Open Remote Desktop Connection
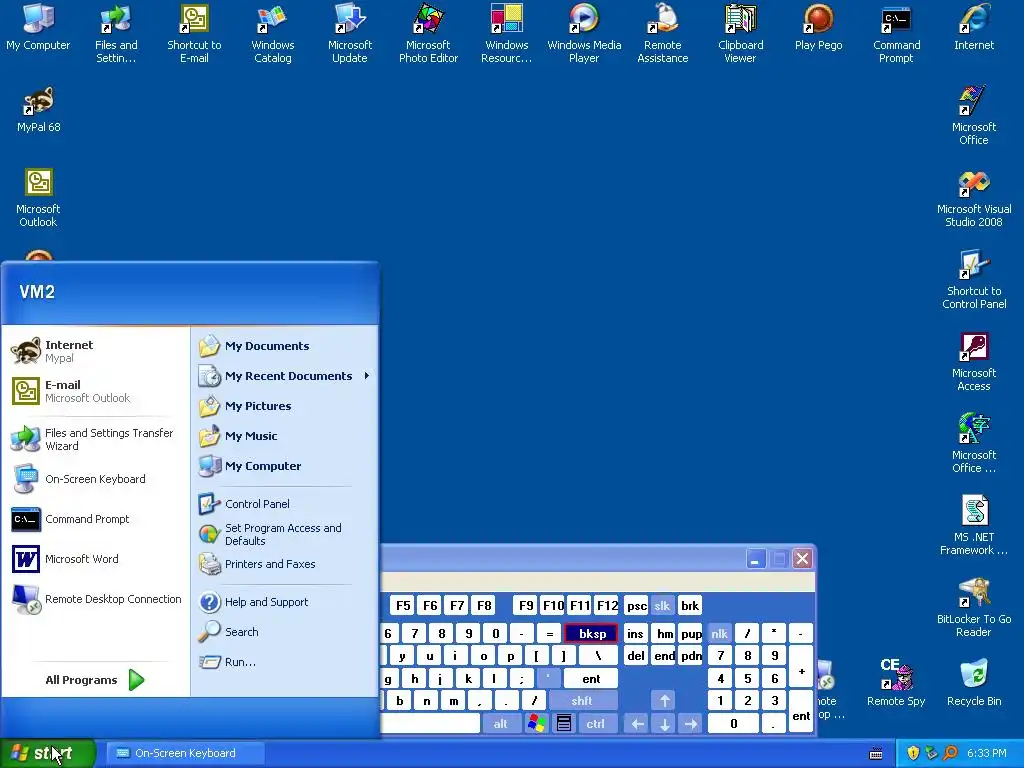1024x768 pixels. tap(95, 599)
